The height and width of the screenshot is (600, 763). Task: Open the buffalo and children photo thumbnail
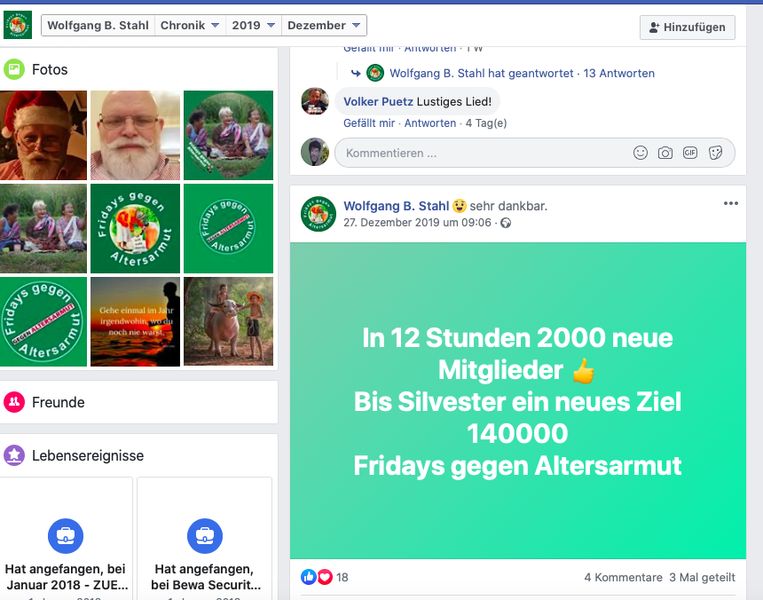pyautogui.click(x=228, y=322)
